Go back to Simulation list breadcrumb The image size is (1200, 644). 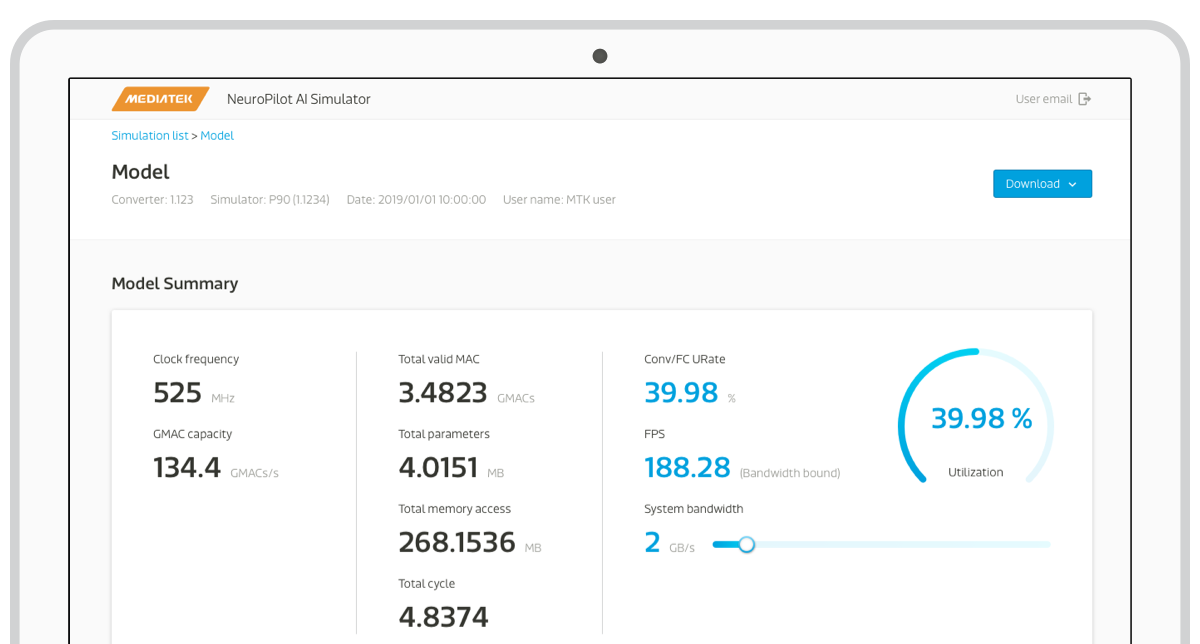pyautogui.click(x=149, y=136)
